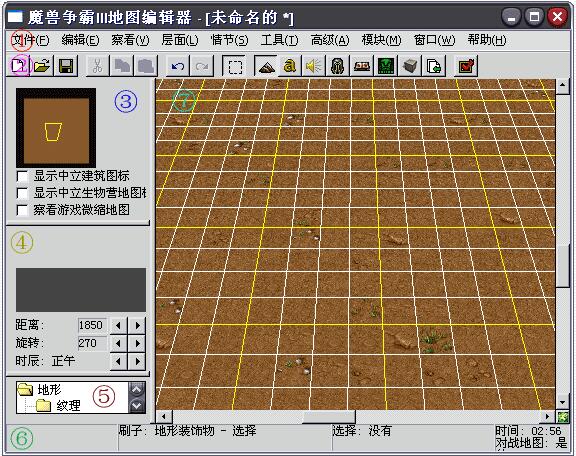576x456 pixels.
Task: Decrease 距离 with left arrow
Action: [118, 325]
